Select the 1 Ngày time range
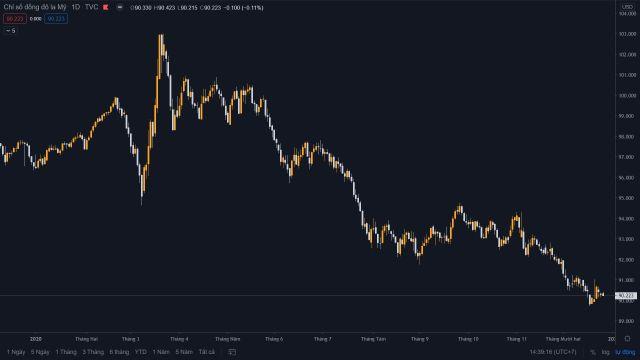The image size is (640, 360). pyautogui.click(x=16, y=352)
